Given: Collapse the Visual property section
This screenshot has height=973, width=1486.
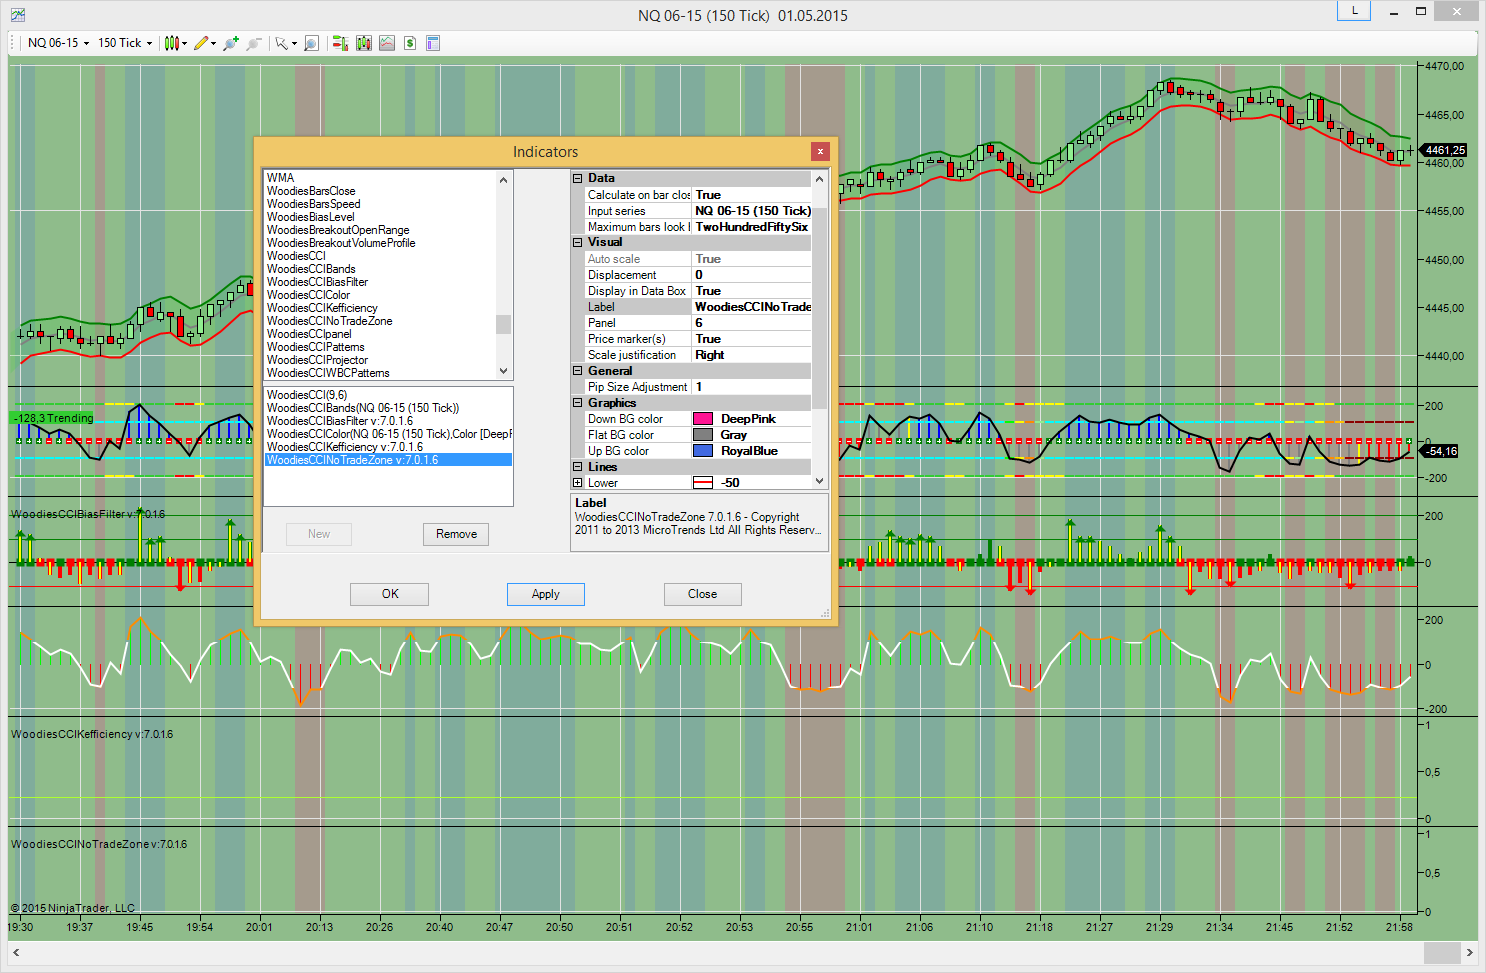Looking at the screenshot, I should click(x=577, y=242).
